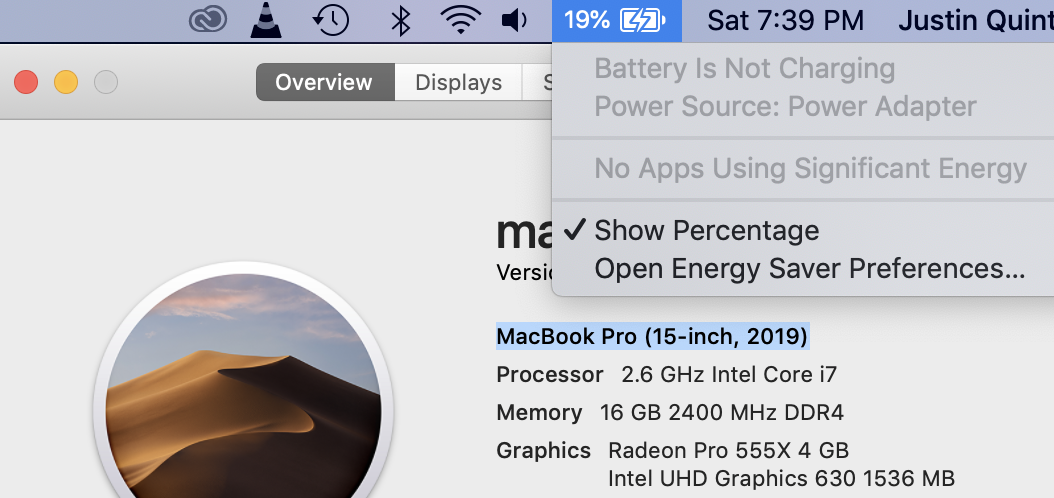The height and width of the screenshot is (498, 1054).
Task: Close the About This Mac window
Action: pyautogui.click(x=26, y=82)
